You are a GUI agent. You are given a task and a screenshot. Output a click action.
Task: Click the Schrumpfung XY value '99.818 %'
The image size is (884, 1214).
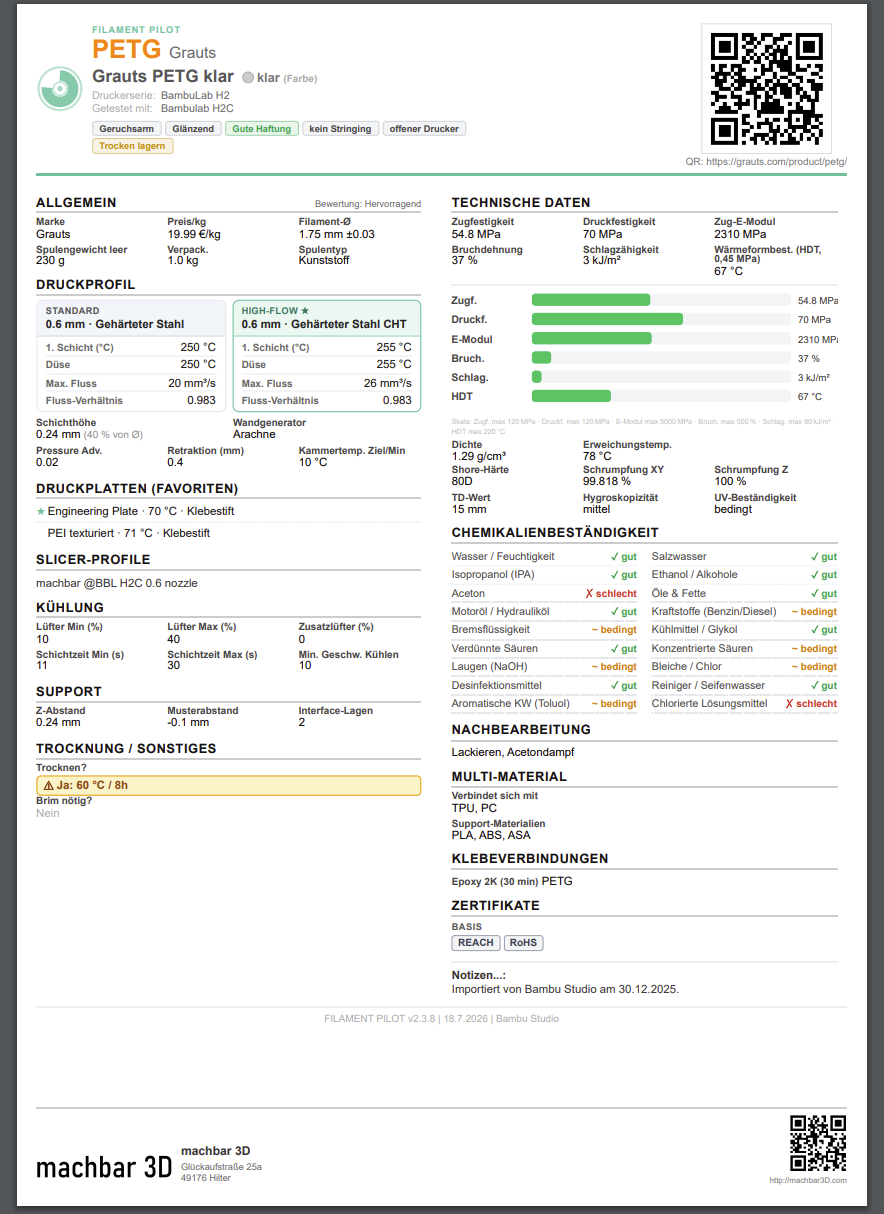tap(608, 481)
